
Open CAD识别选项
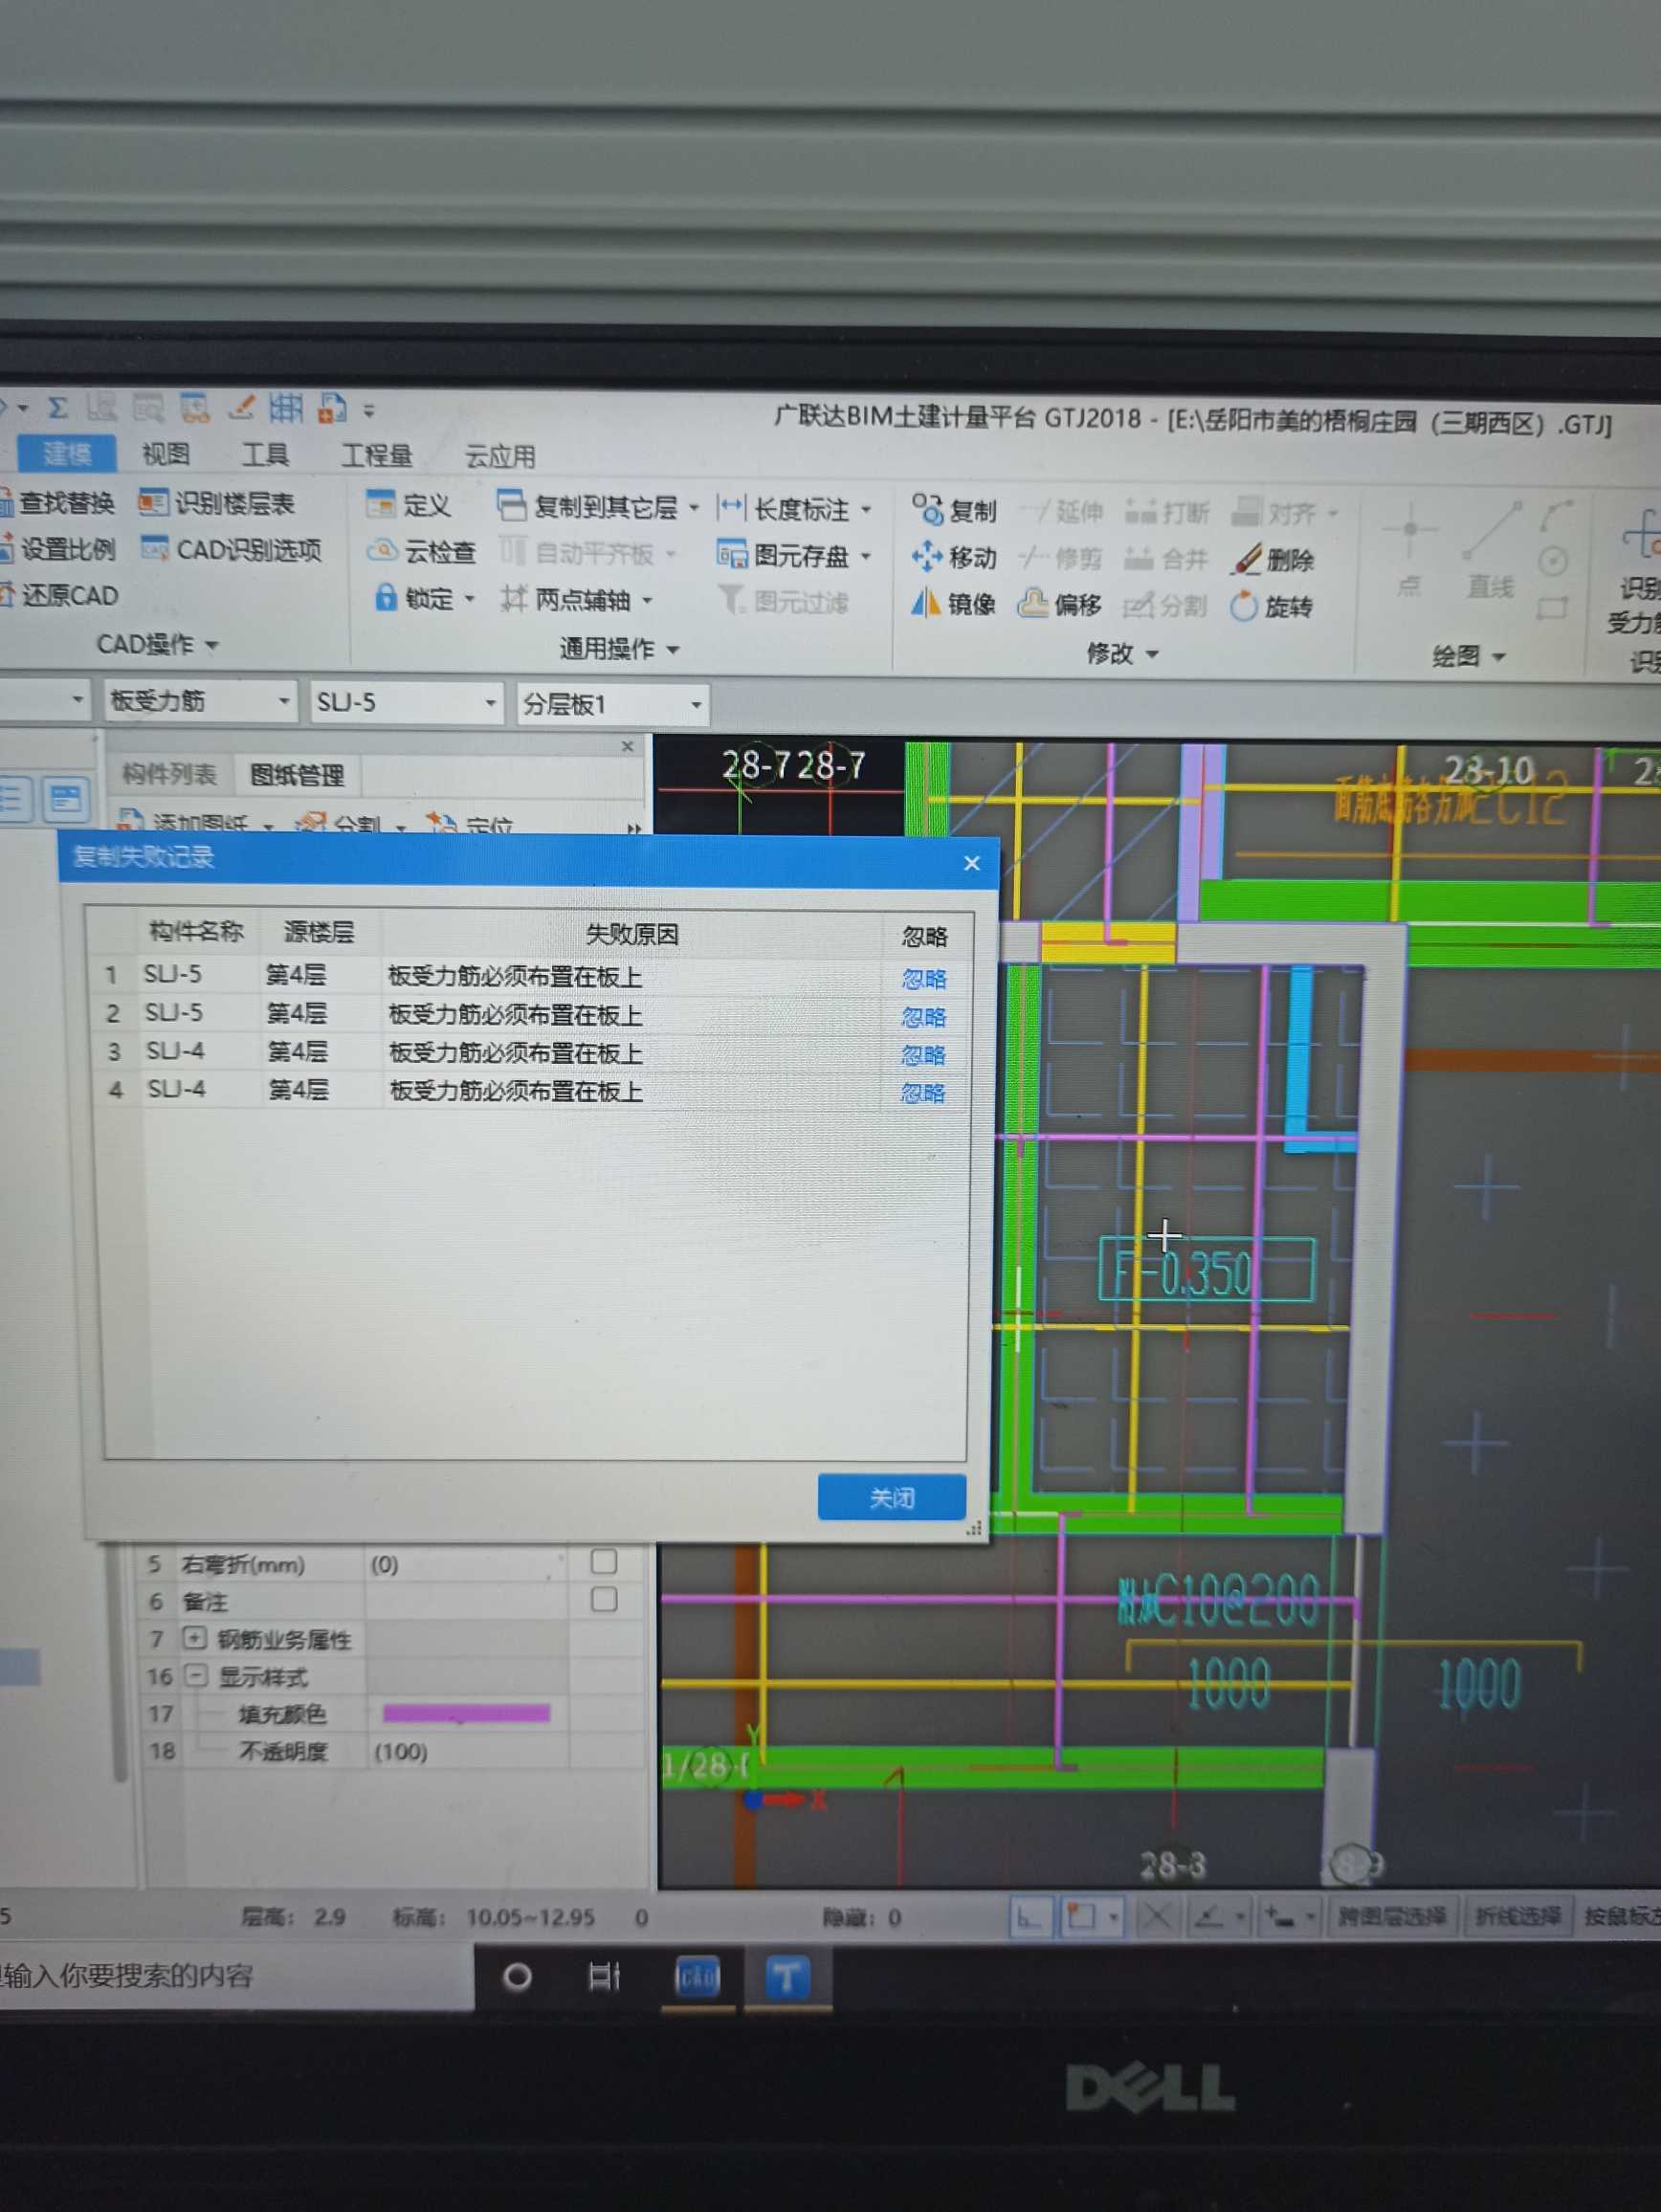pyautogui.click(x=231, y=549)
